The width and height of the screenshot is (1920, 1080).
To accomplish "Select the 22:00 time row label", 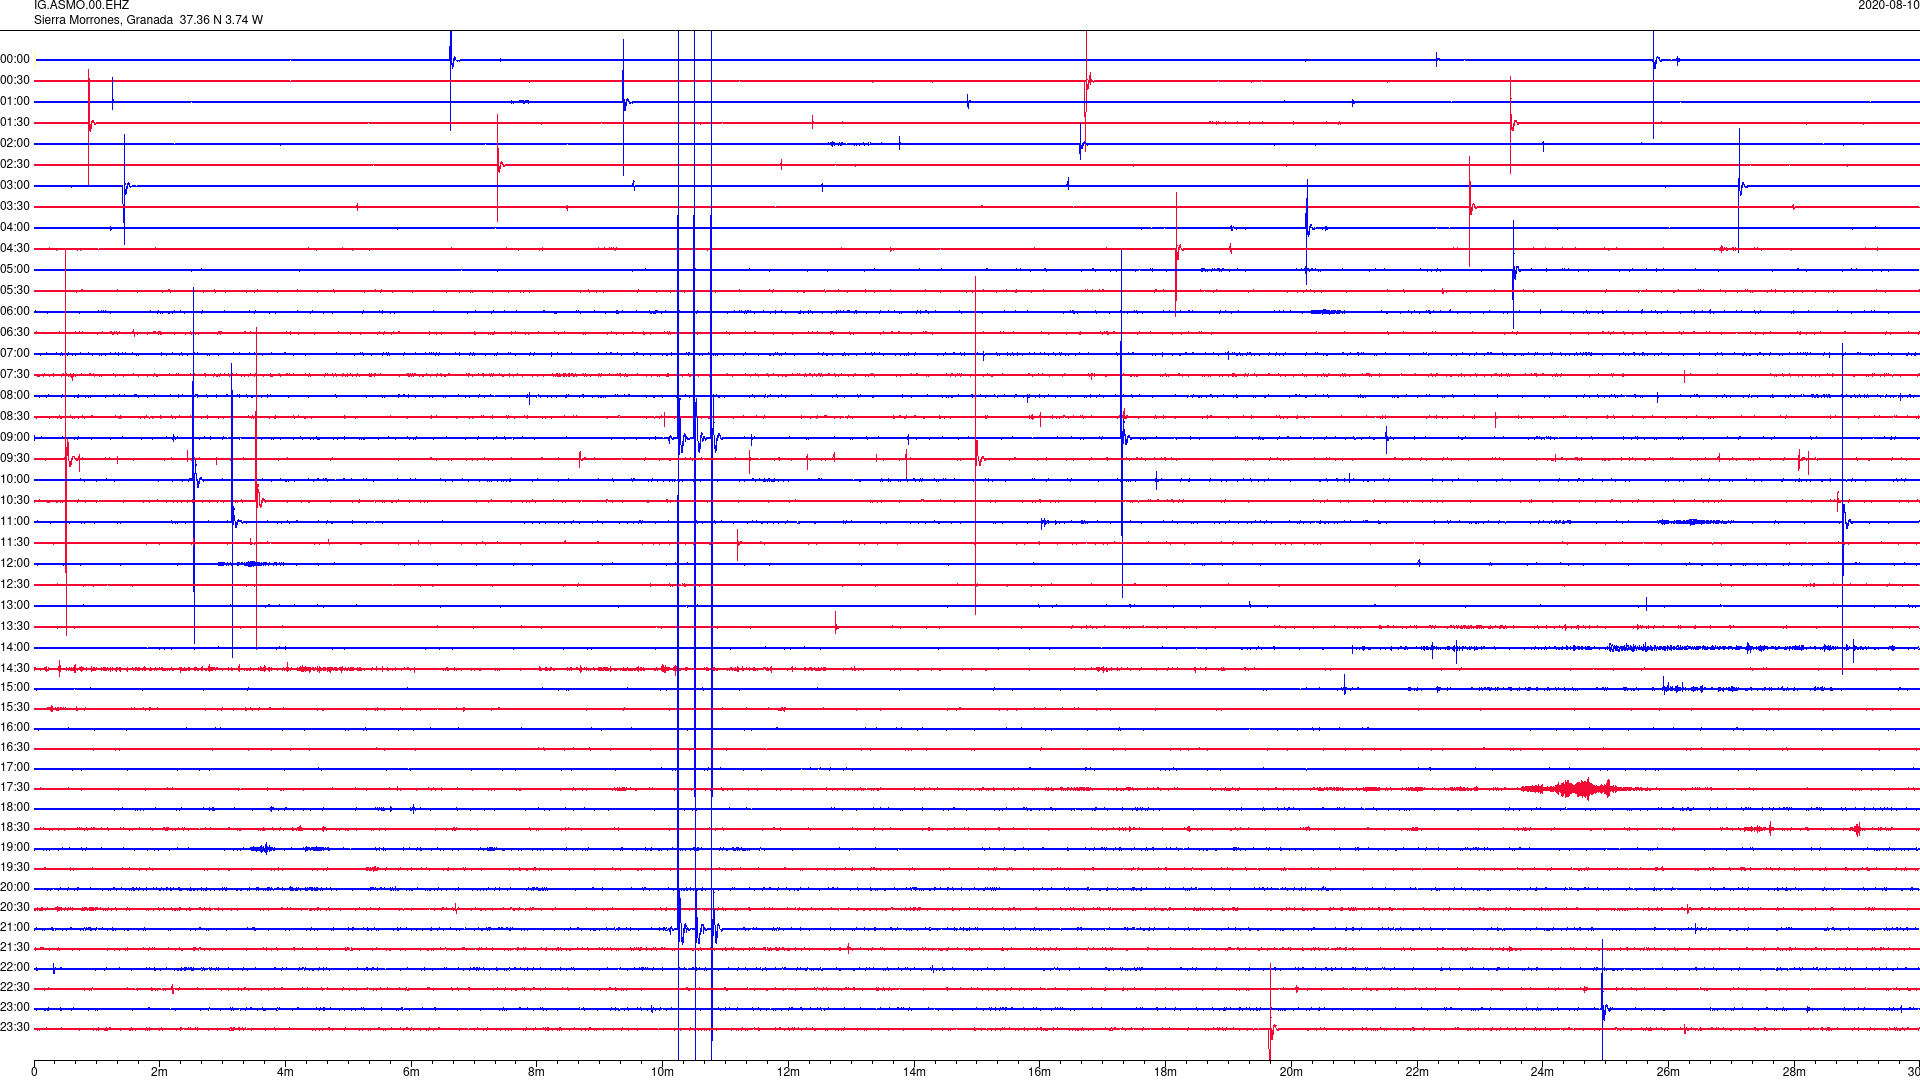I will point(15,968).
